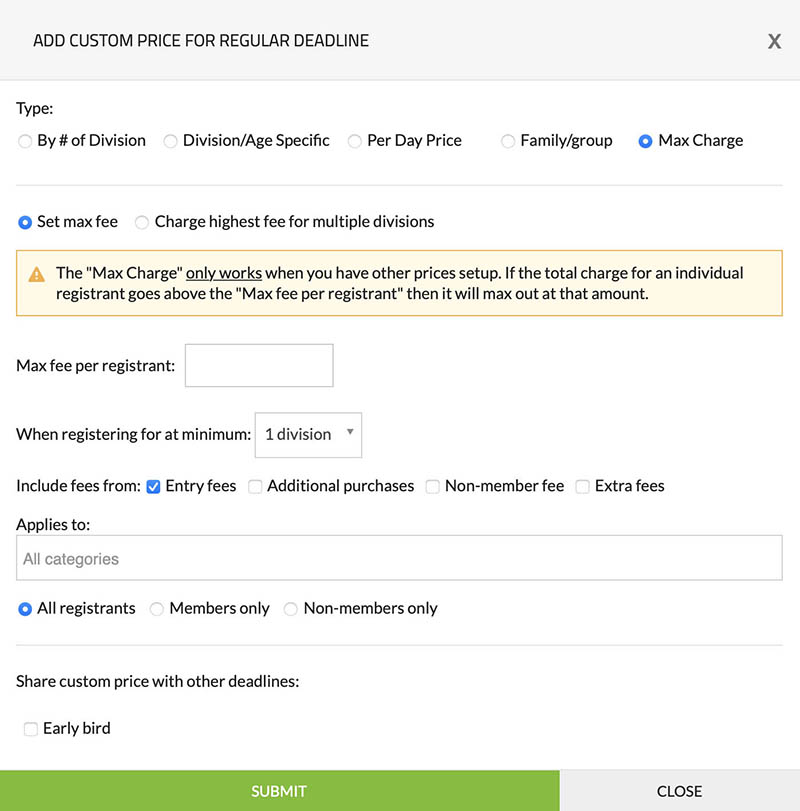Enable sharing with Early bird deadline
Viewport: 800px width, 811px height.
point(31,730)
